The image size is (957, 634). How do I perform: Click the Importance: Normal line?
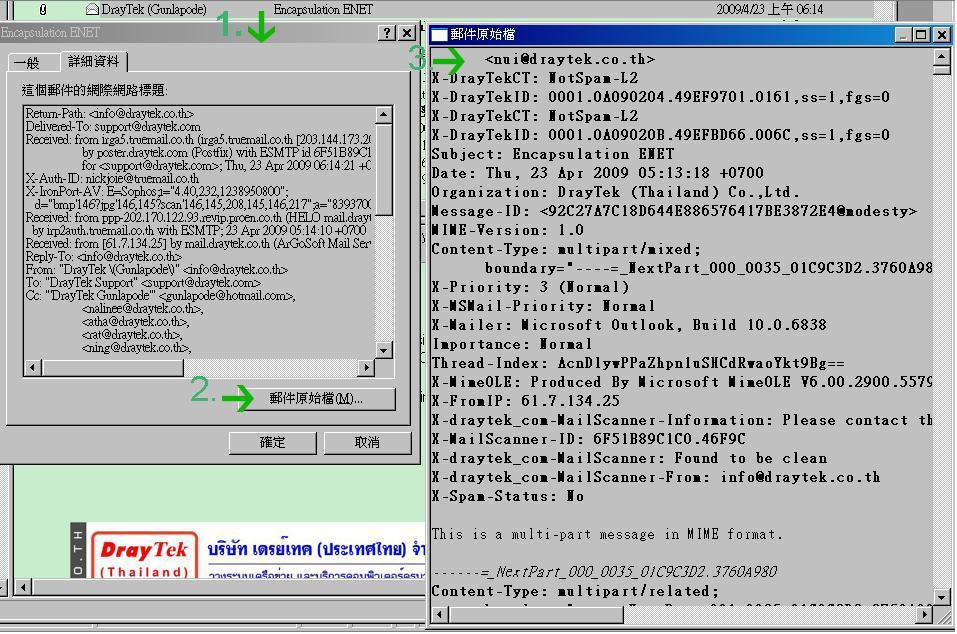click(x=512, y=344)
